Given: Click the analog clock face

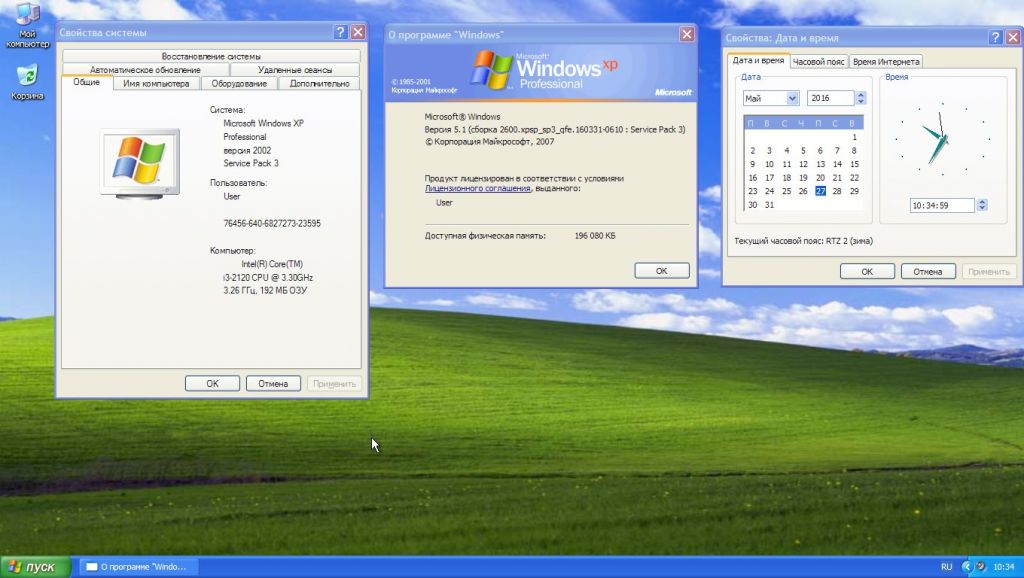Looking at the screenshot, I should point(942,138).
